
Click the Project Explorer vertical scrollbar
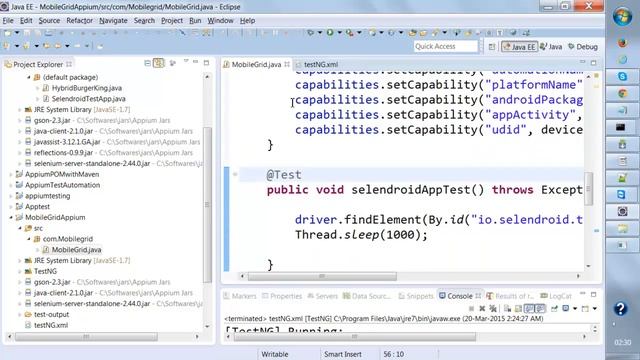(207, 204)
